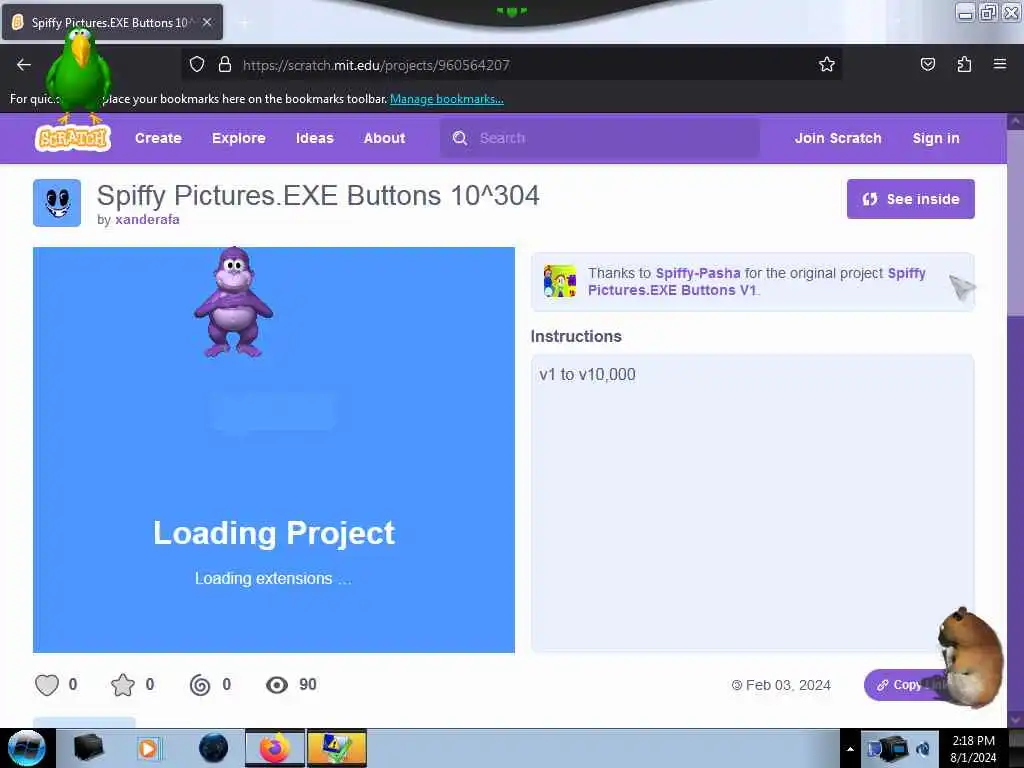Open the black folder taskbar icon

click(89, 748)
